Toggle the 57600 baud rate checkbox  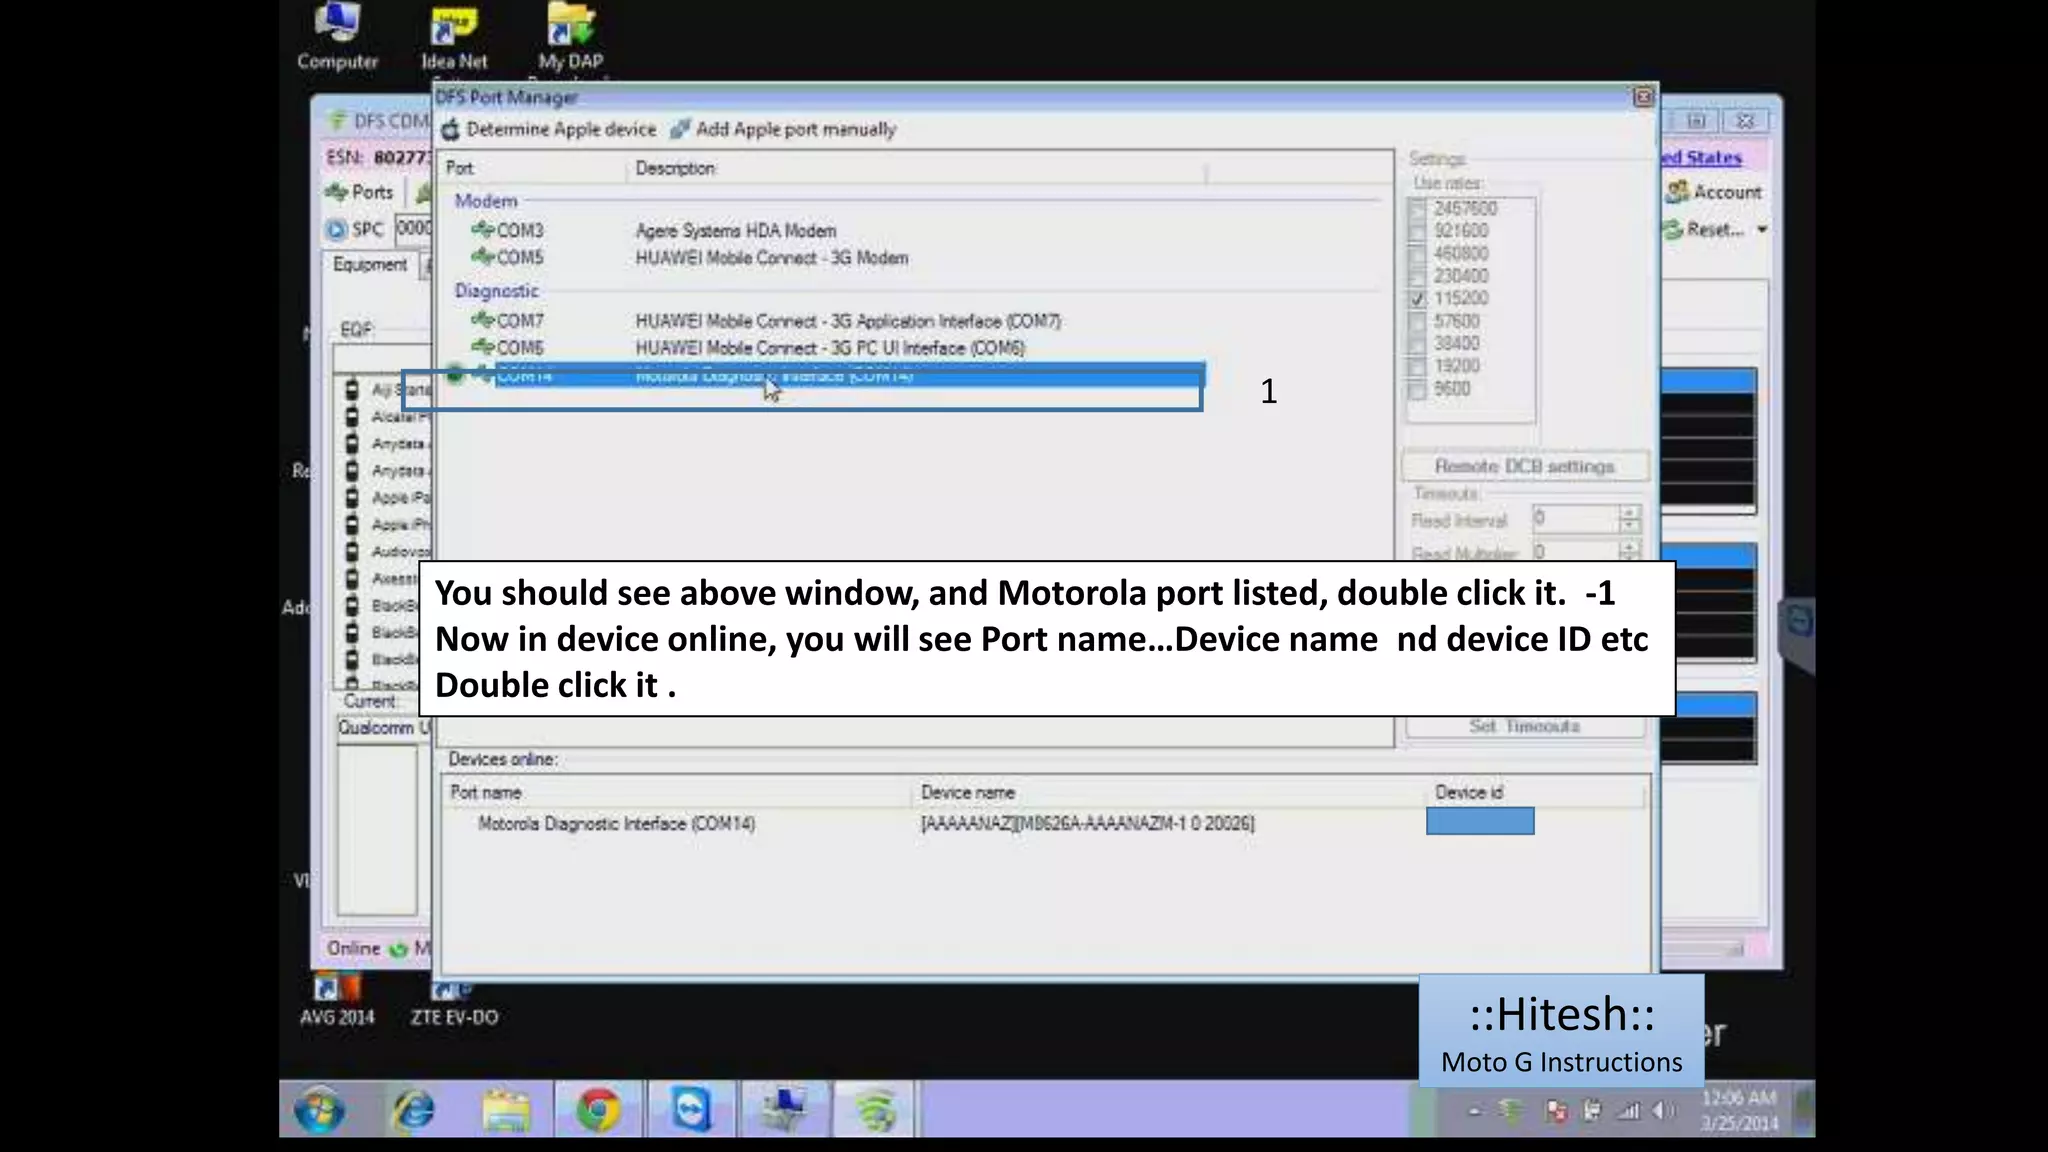tap(1417, 321)
